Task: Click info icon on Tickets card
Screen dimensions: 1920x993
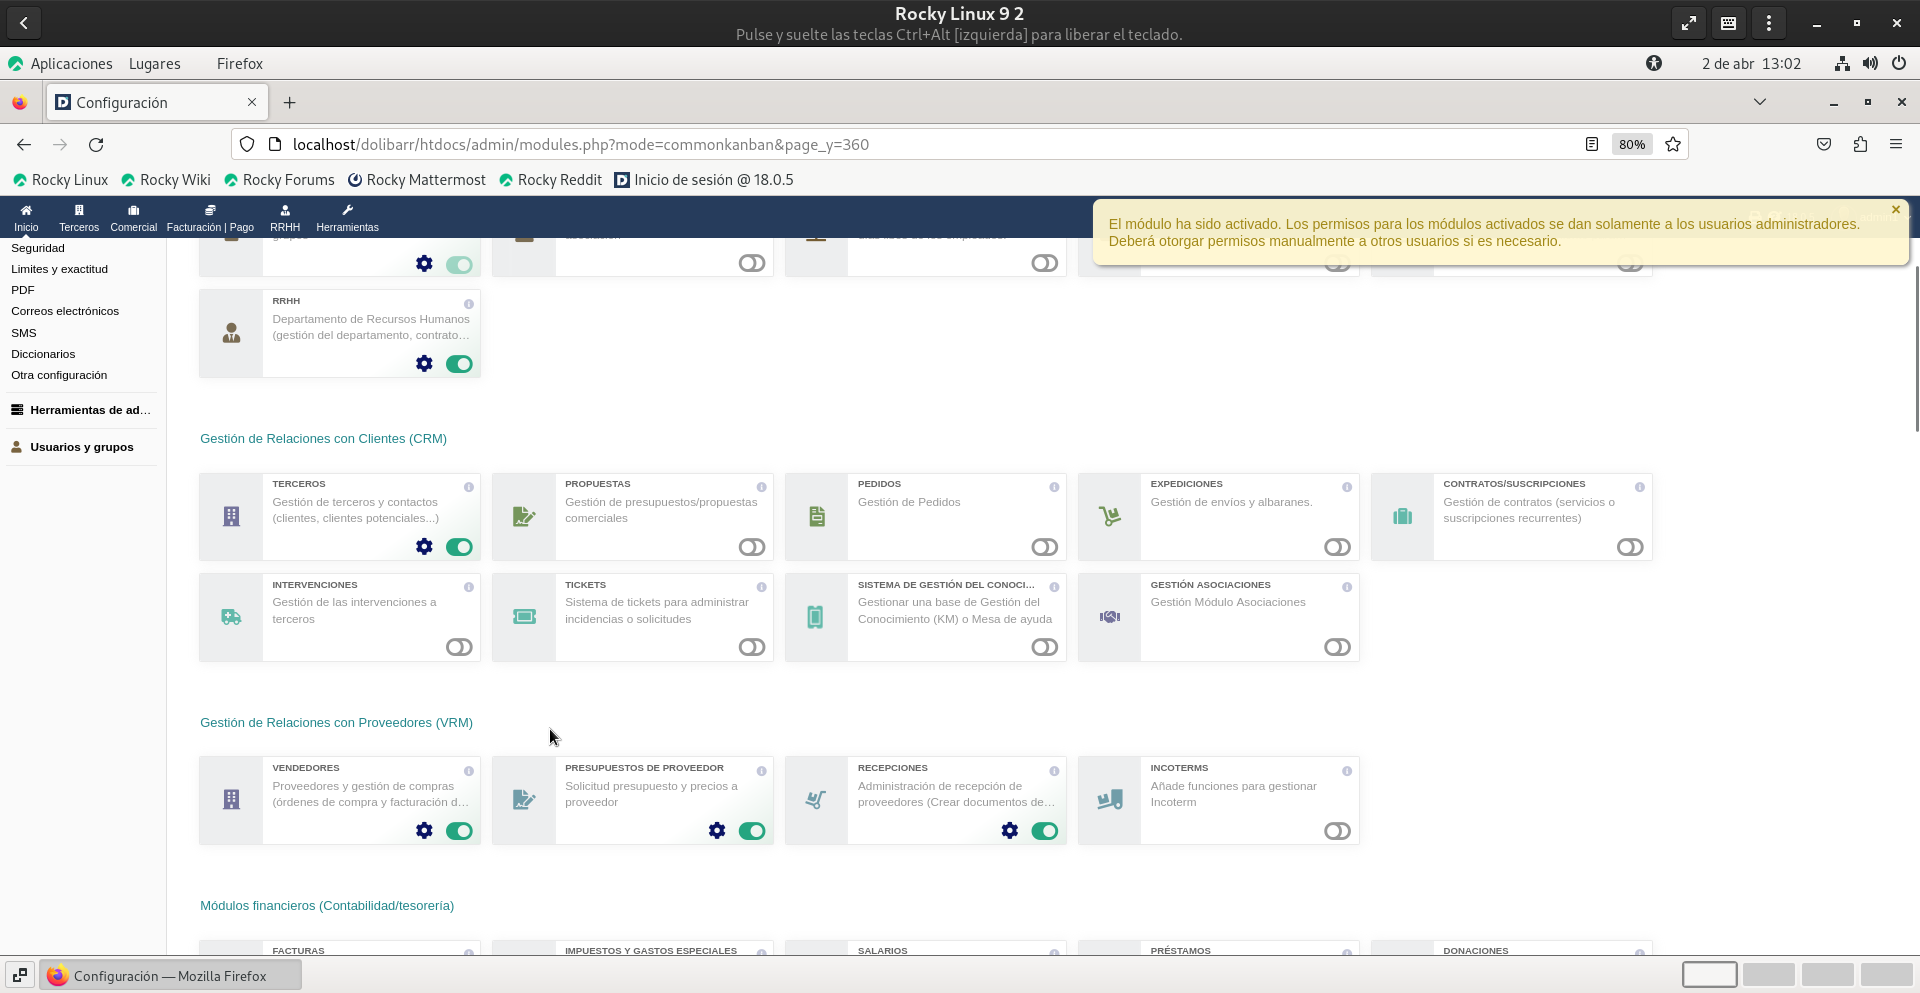Action: (761, 587)
